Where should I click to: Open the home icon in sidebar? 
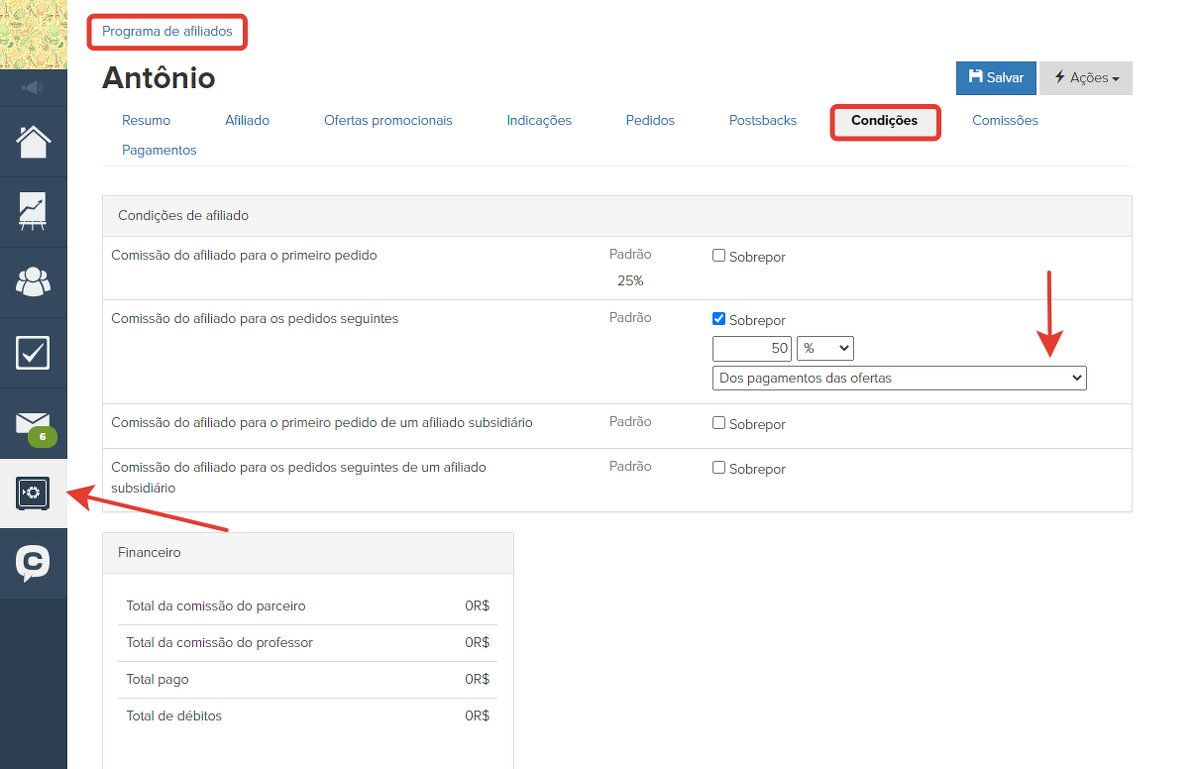[33, 142]
